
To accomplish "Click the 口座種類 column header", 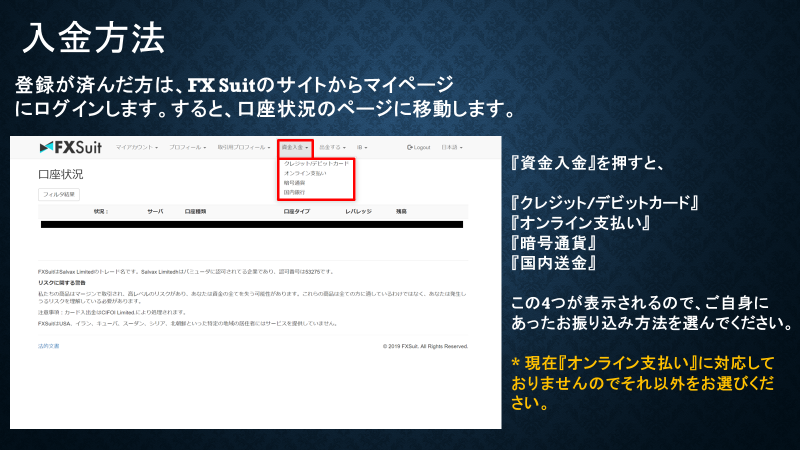I will click(195, 211).
